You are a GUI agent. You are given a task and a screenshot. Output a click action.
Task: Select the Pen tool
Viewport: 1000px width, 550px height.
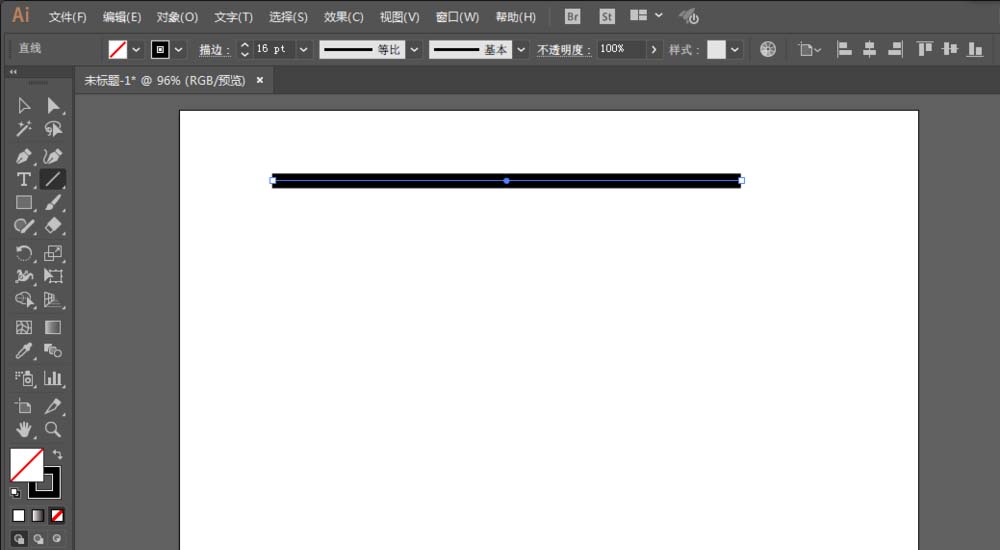pyautogui.click(x=24, y=156)
